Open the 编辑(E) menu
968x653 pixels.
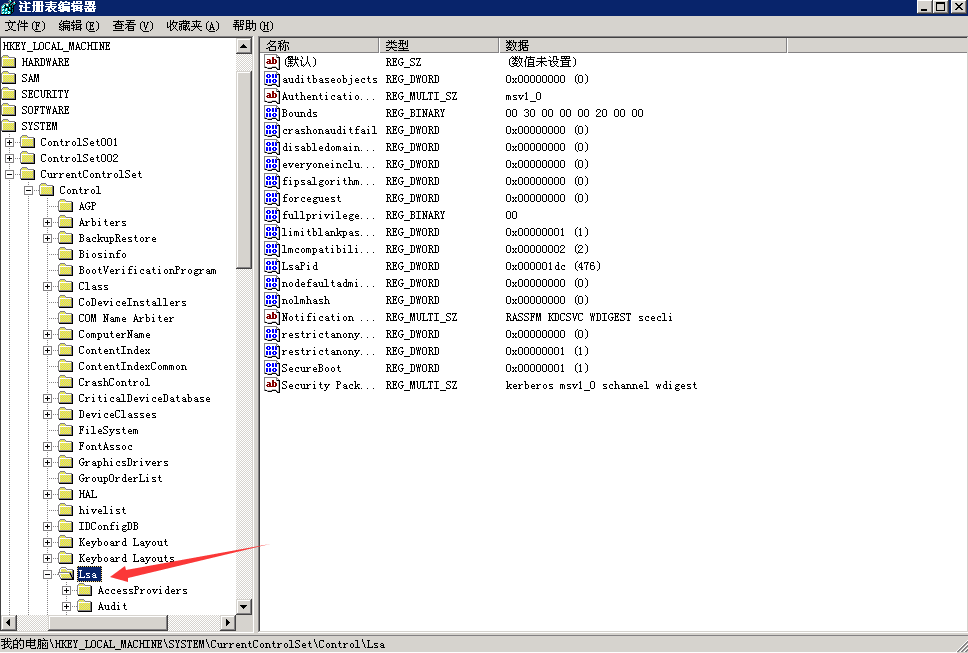click(78, 26)
